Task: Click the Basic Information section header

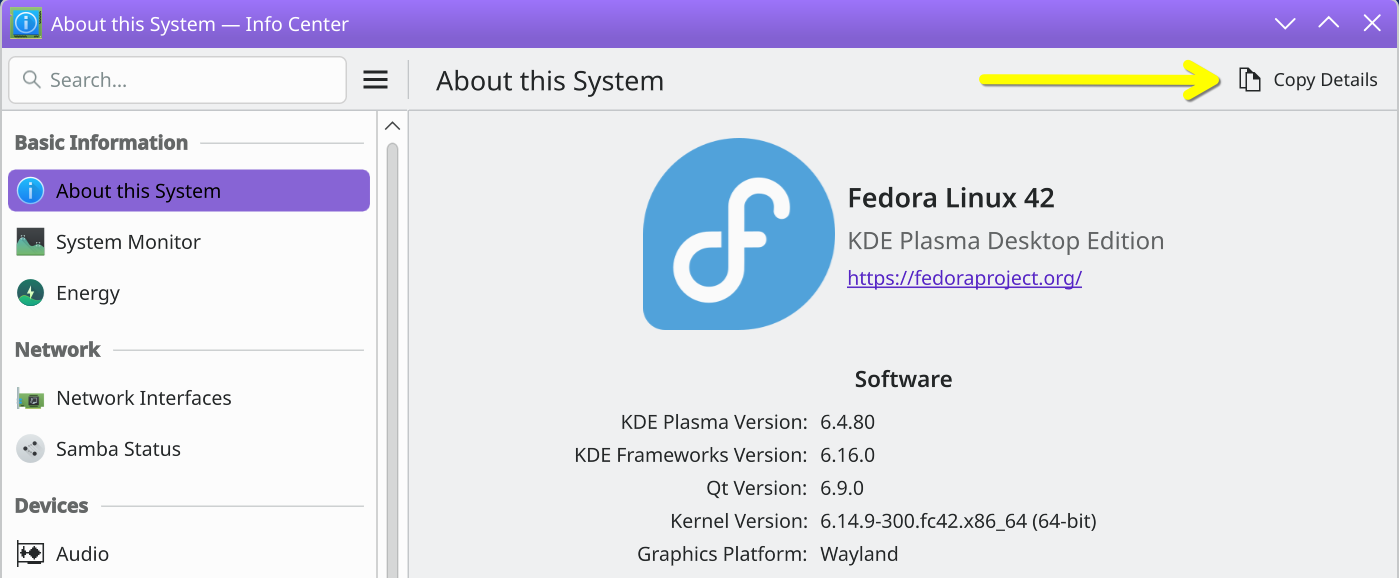Action: [101, 143]
